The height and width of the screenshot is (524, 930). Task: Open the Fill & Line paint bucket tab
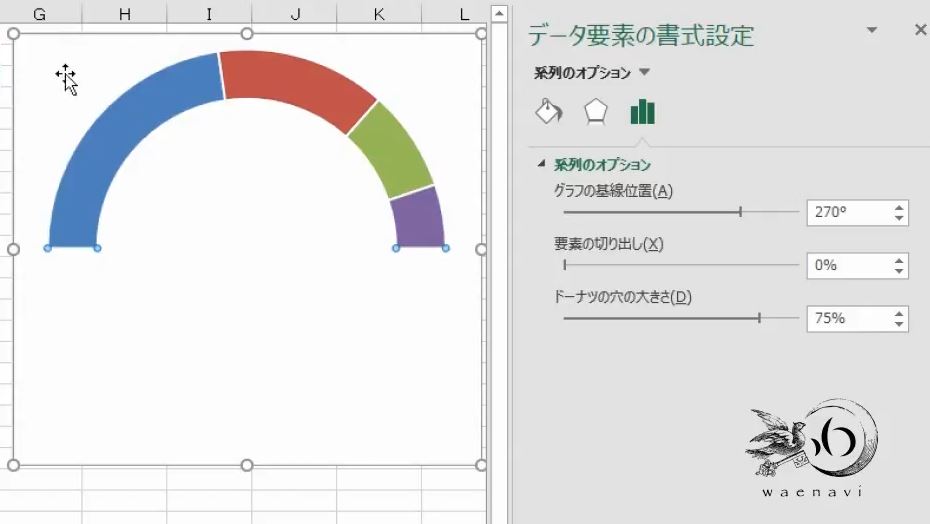point(549,111)
